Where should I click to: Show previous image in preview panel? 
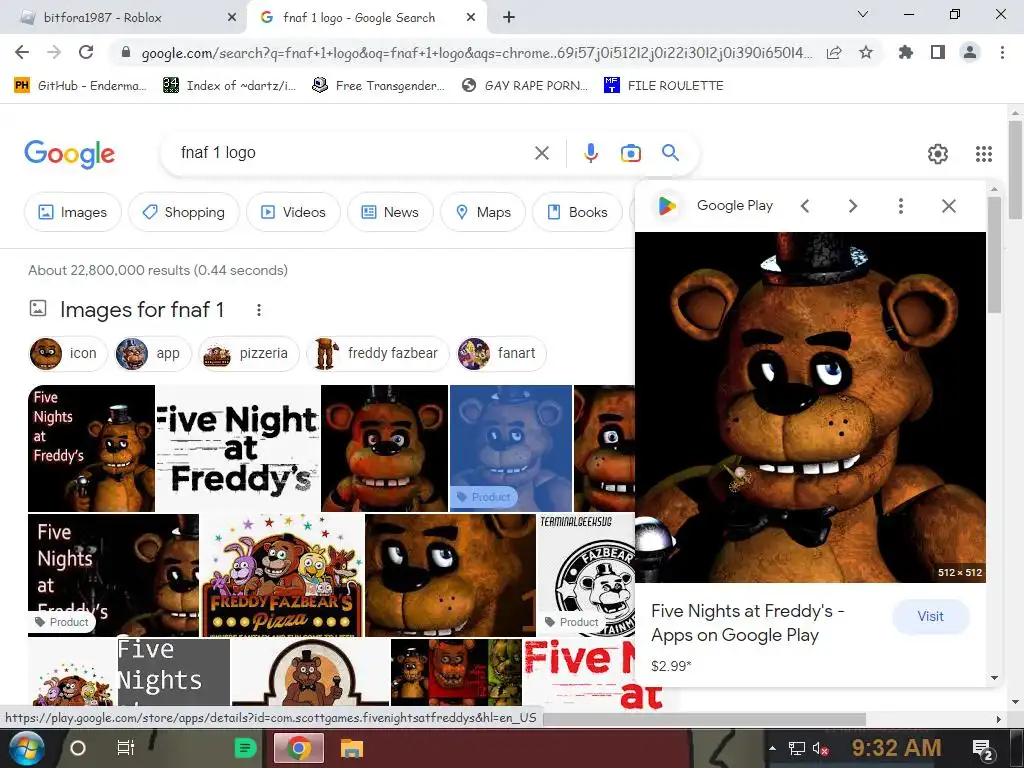(805, 206)
